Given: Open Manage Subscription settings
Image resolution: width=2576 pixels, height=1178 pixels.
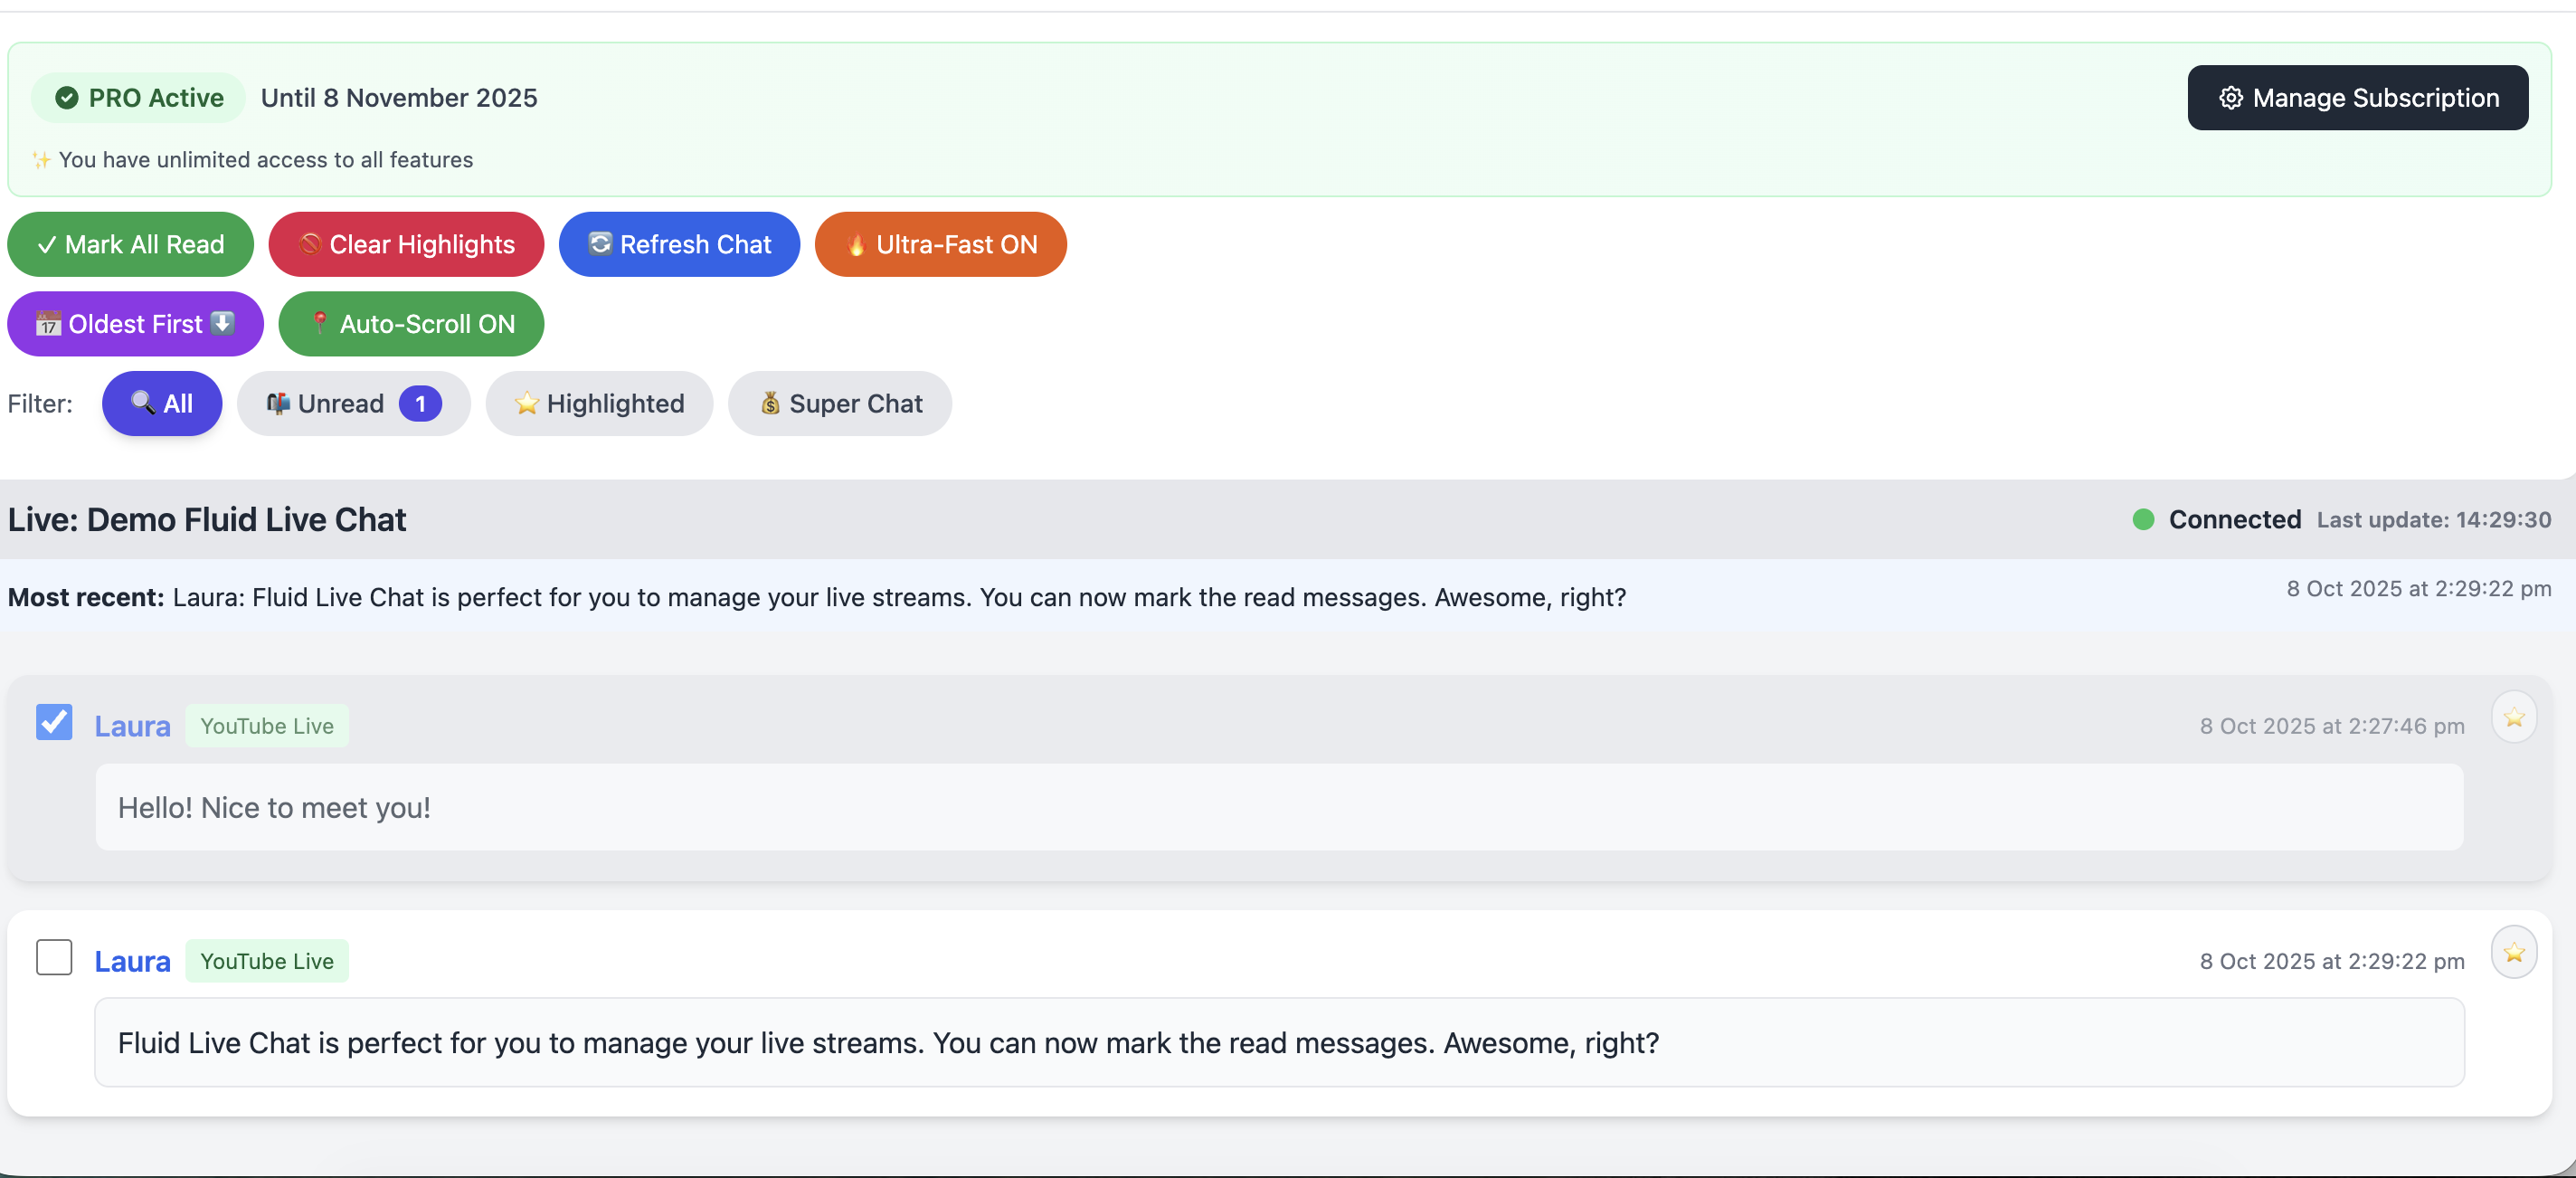Looking at the screenshot, I should [x=2357, y=98].
